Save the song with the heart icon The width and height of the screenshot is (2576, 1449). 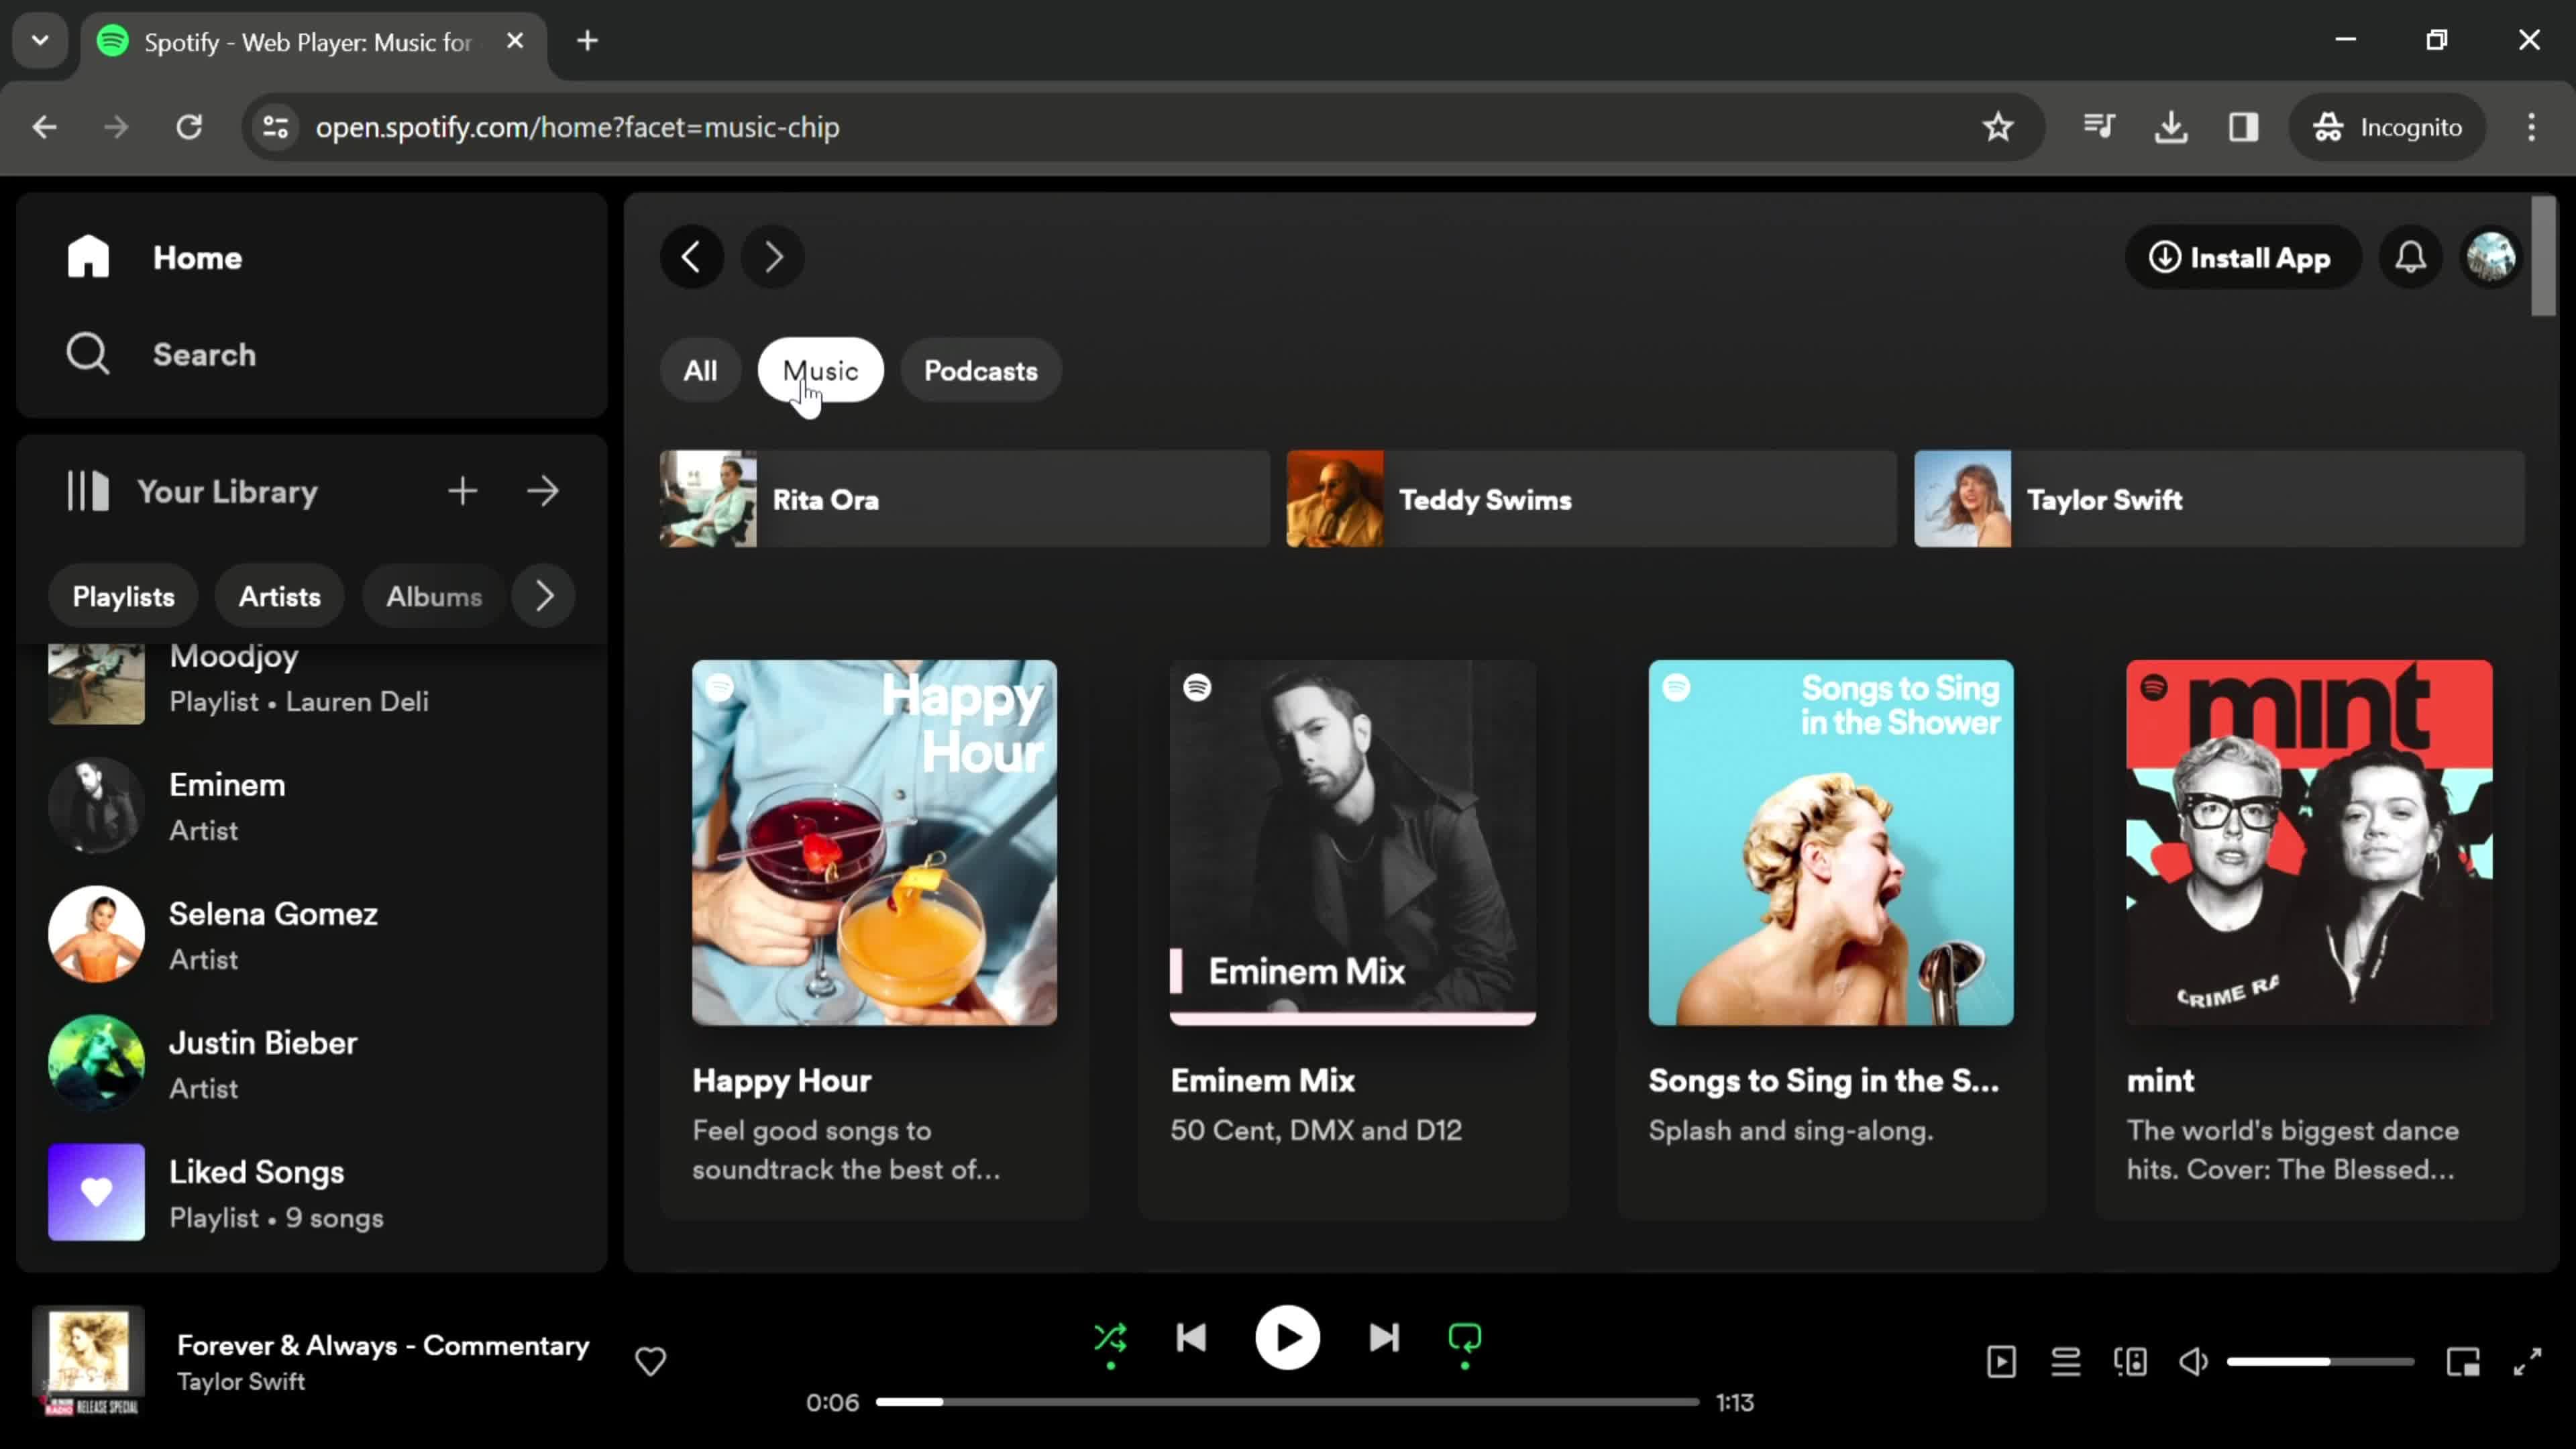(x=650, y=1361)
